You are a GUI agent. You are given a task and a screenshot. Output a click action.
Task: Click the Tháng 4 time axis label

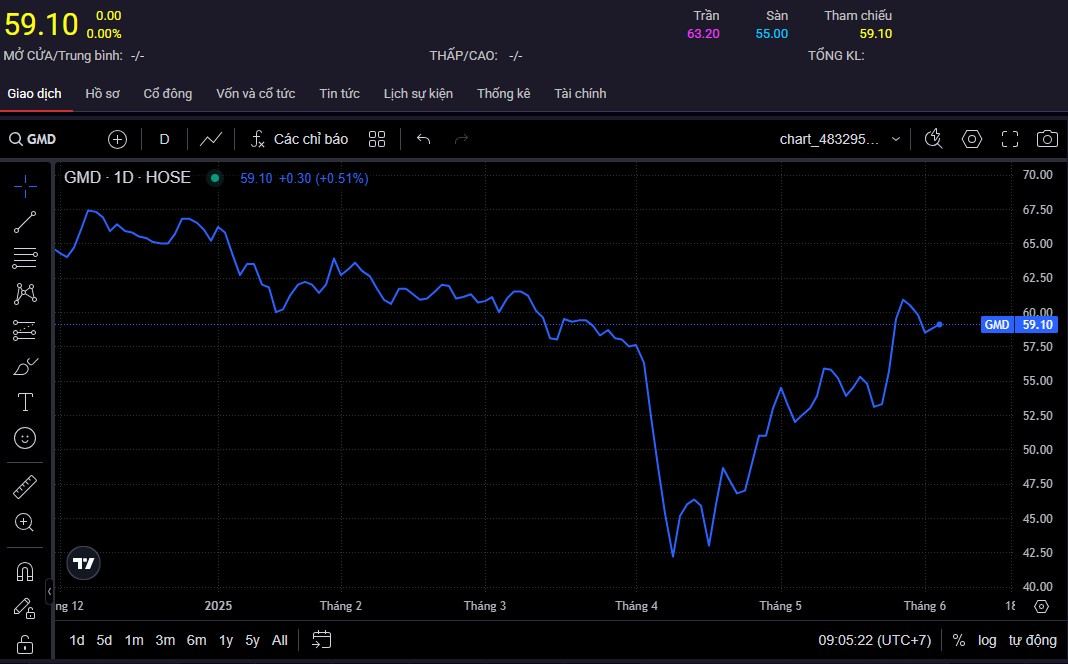(636, 606)
